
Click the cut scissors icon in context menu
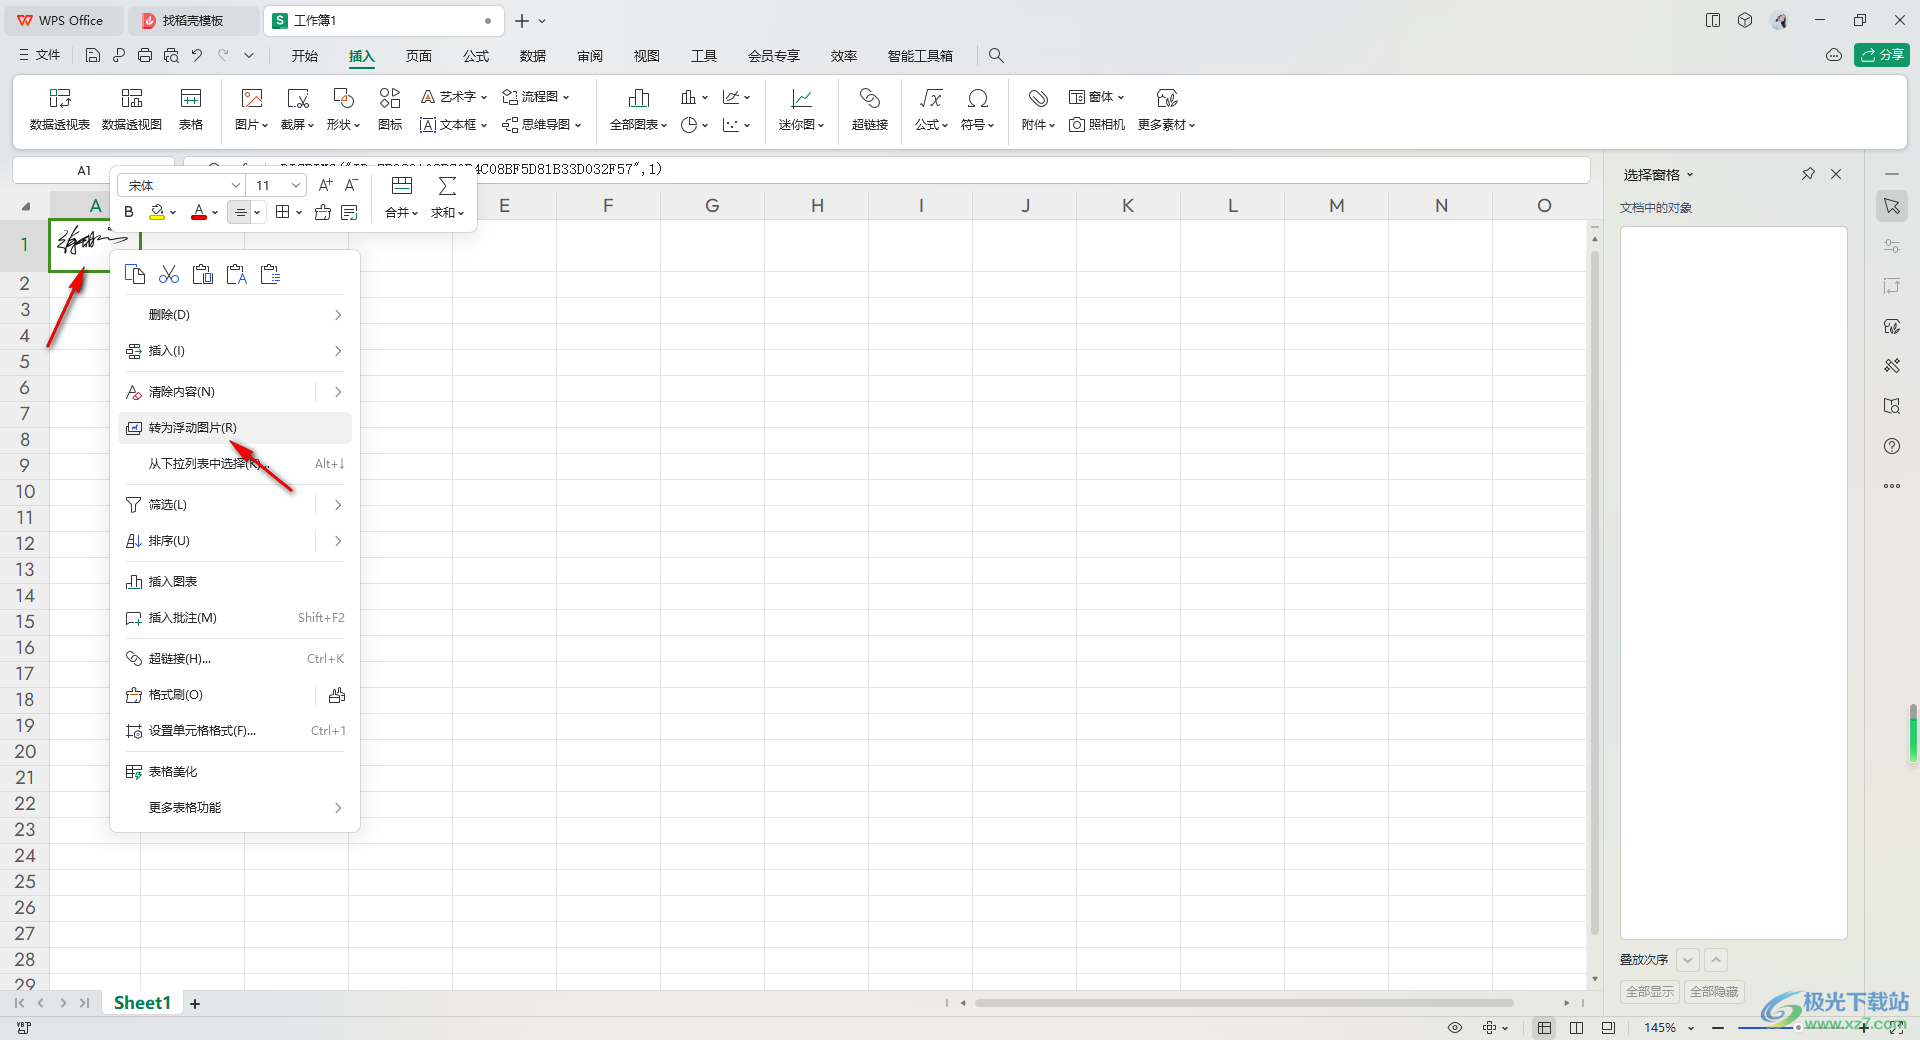169,274
